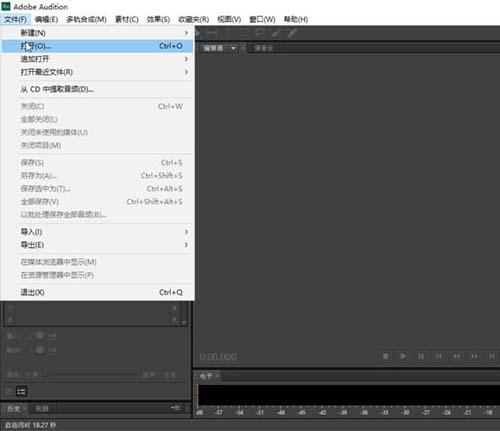Viewport: 500px width, 431px height.
Task: Select the paintbrush selection tool
Action: [x=276, y=33]
